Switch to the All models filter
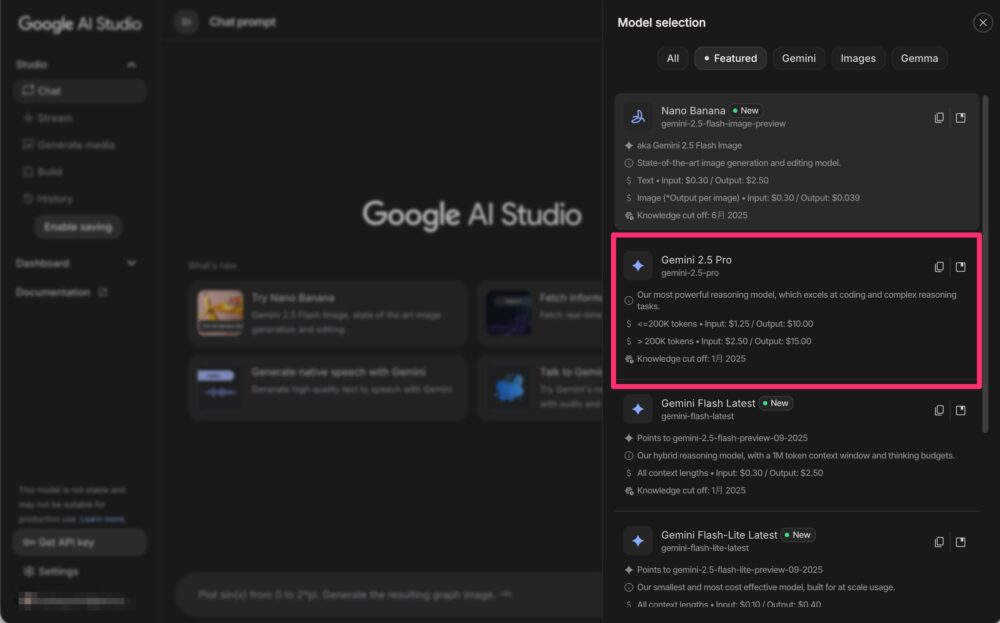1000x623 pixels. point(673,58)
